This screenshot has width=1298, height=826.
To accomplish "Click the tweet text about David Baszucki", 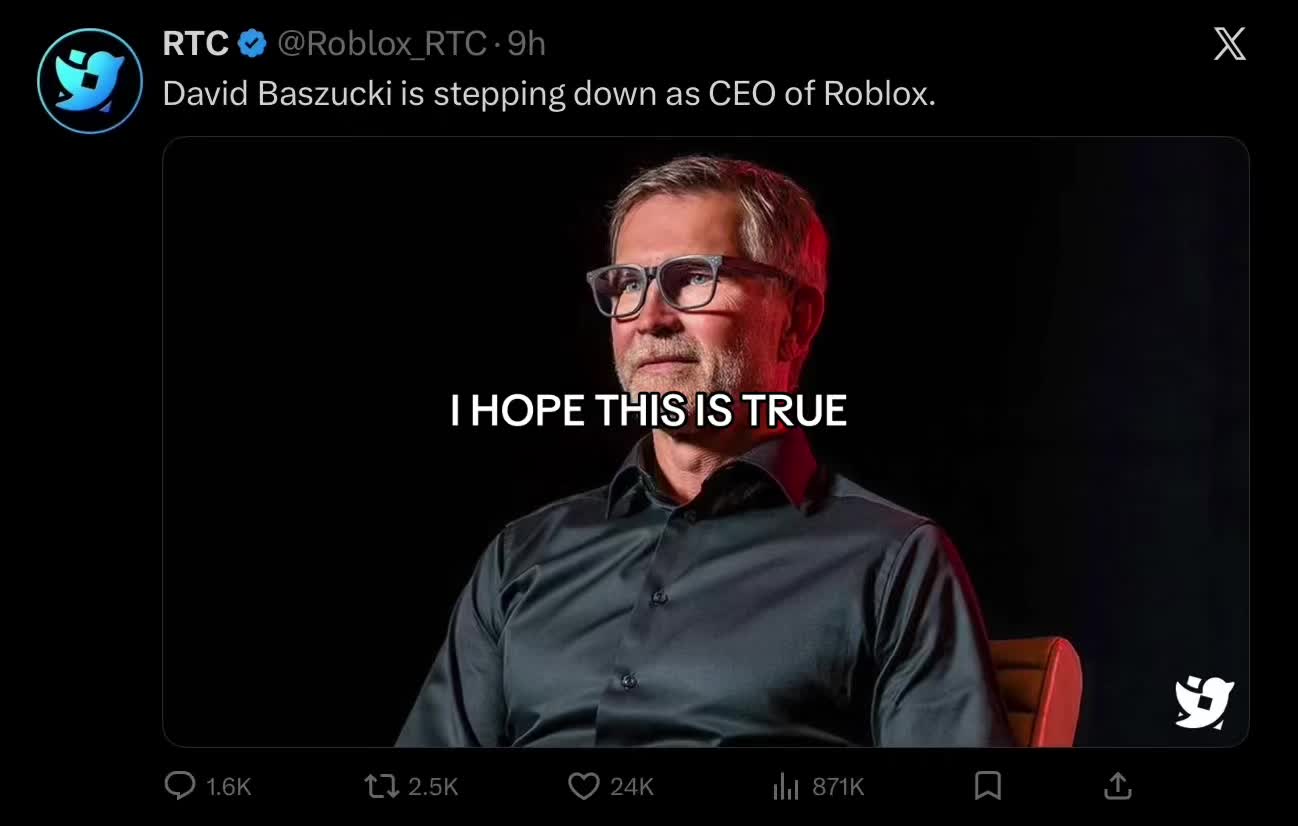I will (549, 94).
